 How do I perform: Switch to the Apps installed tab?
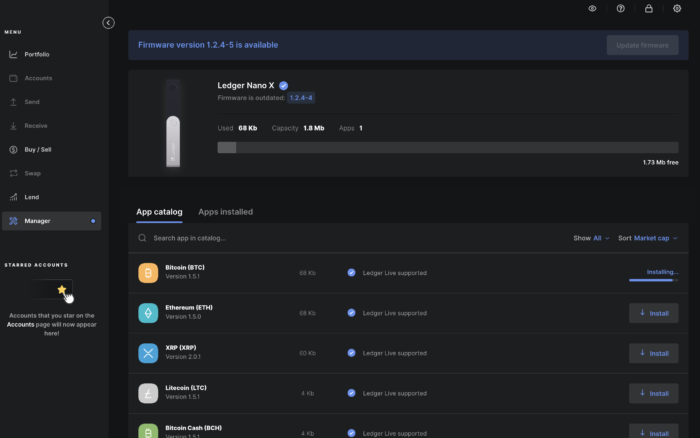pos(225,212)
